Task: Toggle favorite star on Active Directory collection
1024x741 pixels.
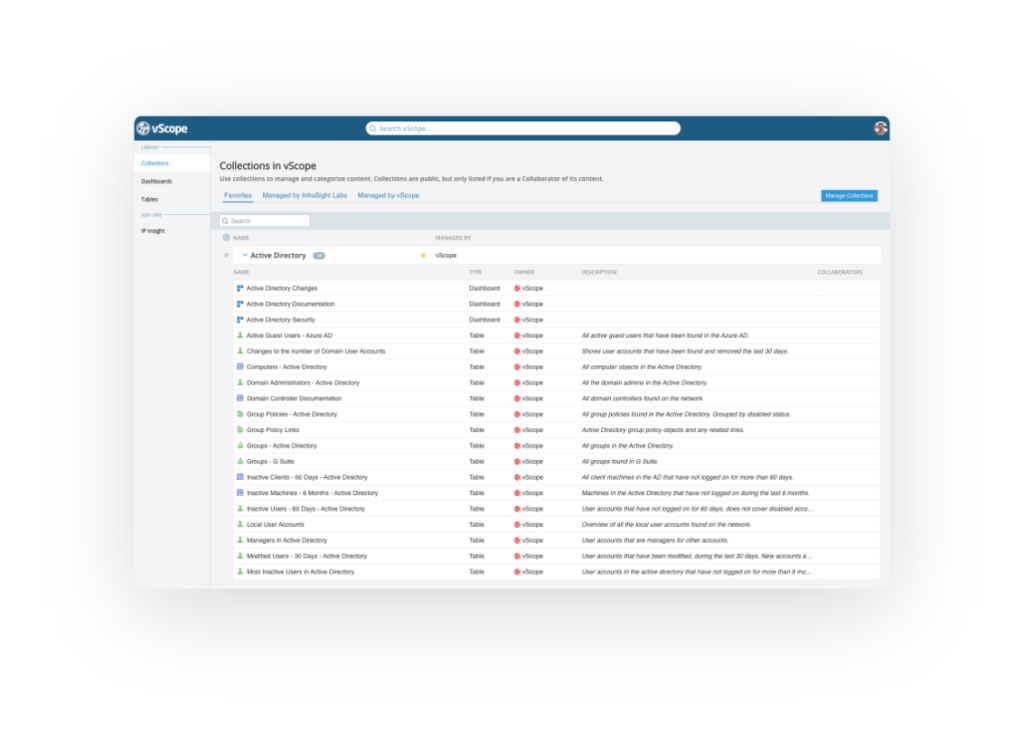Action: 423,255
